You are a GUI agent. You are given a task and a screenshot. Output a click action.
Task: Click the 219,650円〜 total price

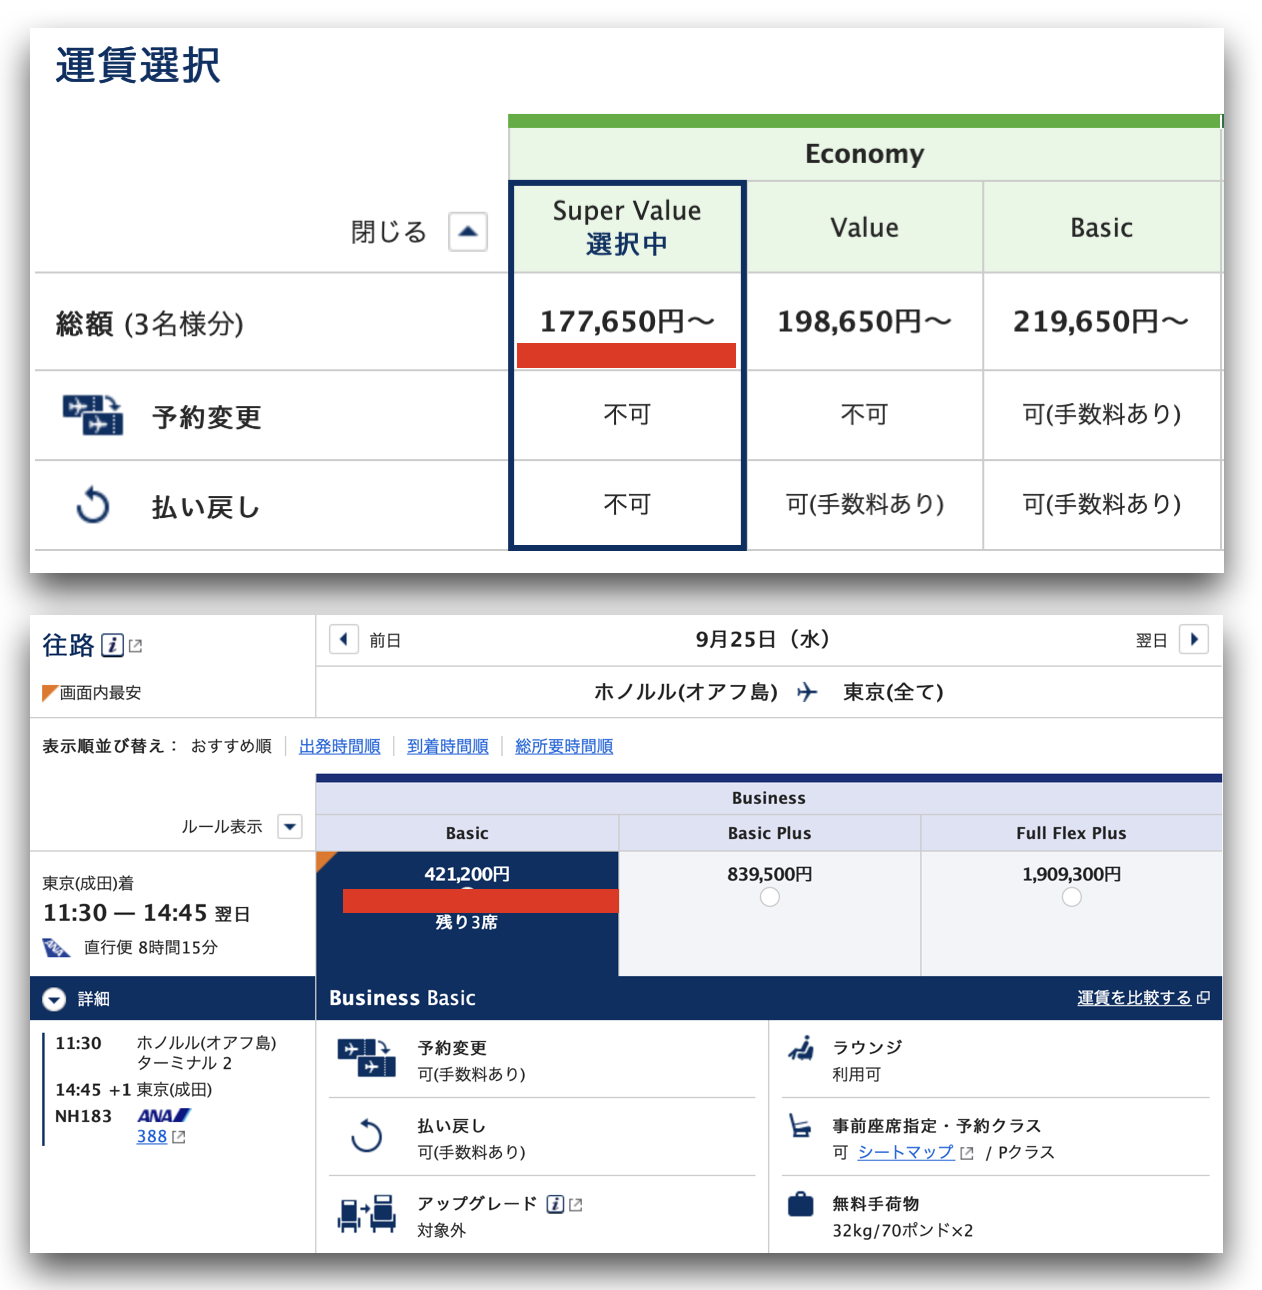[1101, 321]
